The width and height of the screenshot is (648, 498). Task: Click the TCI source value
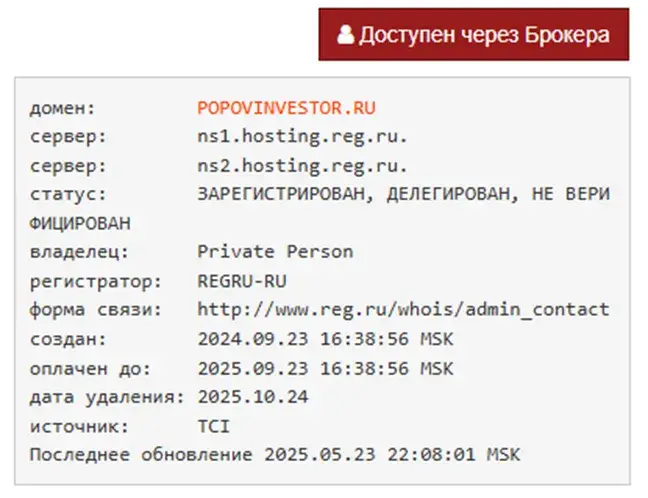pos(214,426)
